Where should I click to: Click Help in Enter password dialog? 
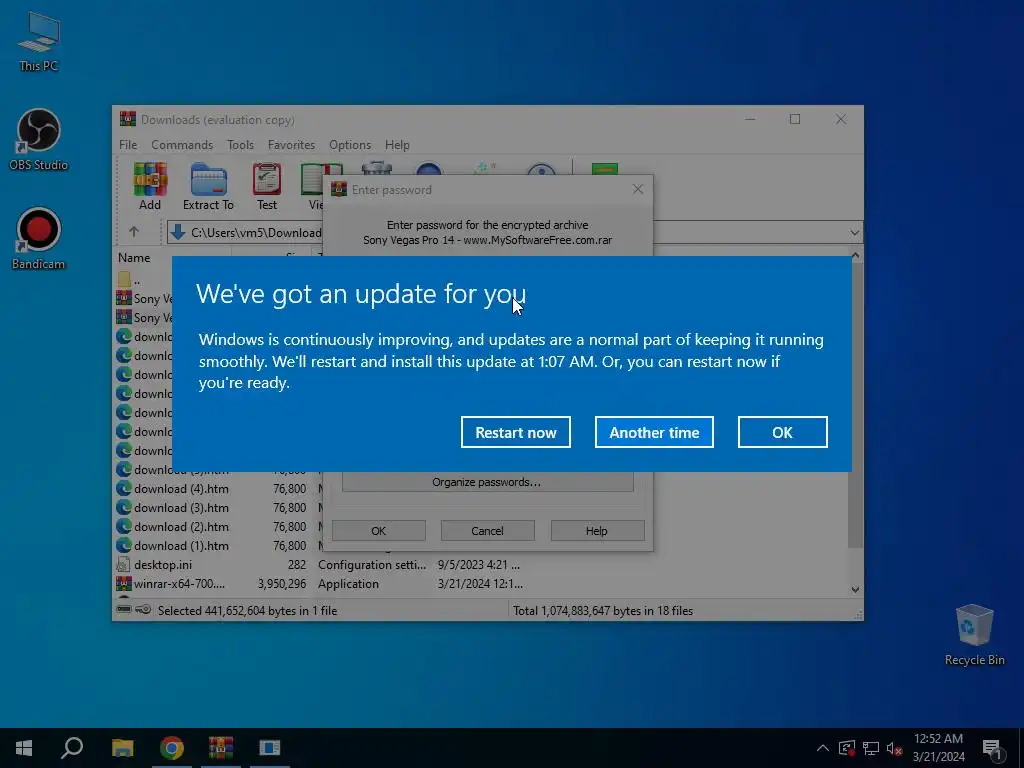tap(596, 531)
